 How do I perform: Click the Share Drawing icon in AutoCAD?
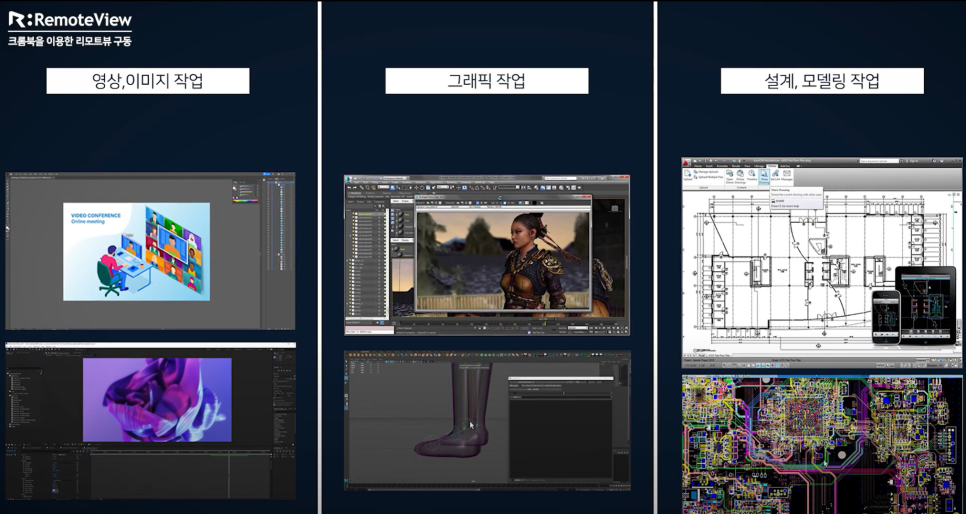tap(764, 177)
